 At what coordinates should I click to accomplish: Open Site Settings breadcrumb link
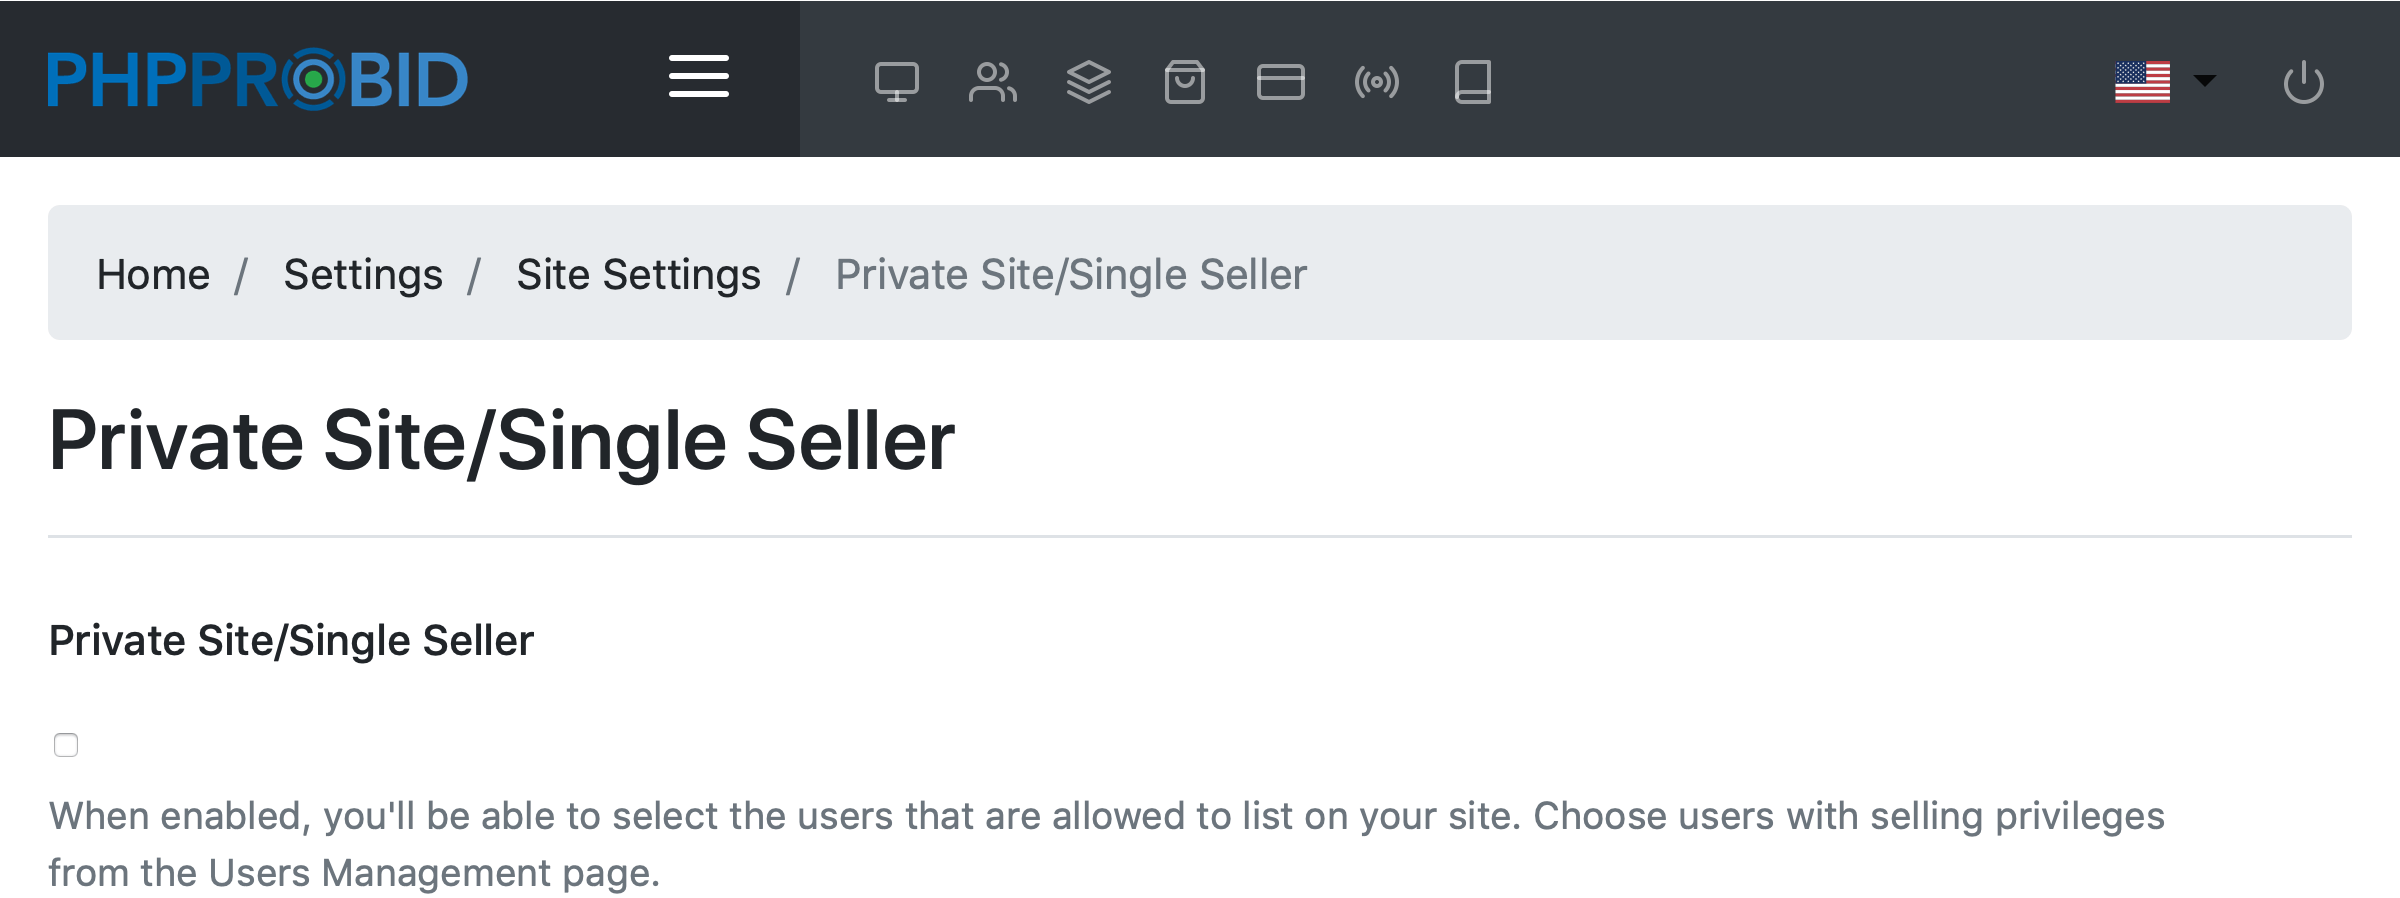(x=638, y=274)
